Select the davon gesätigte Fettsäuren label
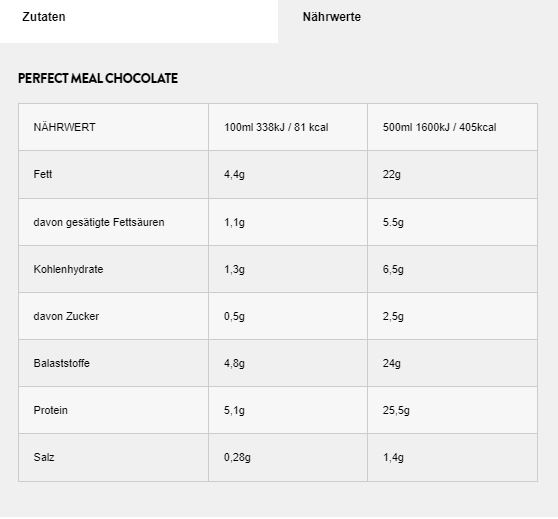The width and height of the screenshot is (558, 519). click(x=99, y=222)
